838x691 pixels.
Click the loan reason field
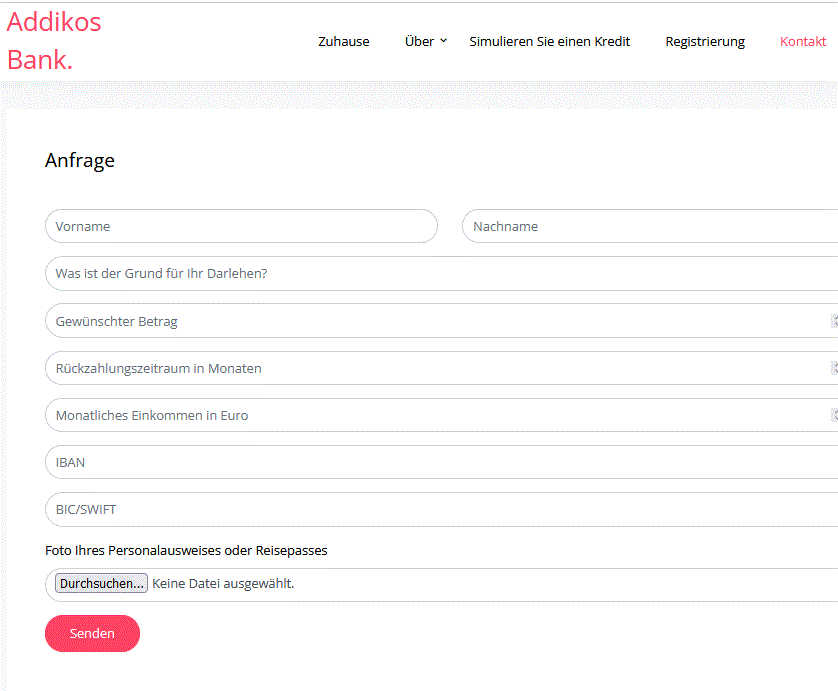click(x=441, y=274)
